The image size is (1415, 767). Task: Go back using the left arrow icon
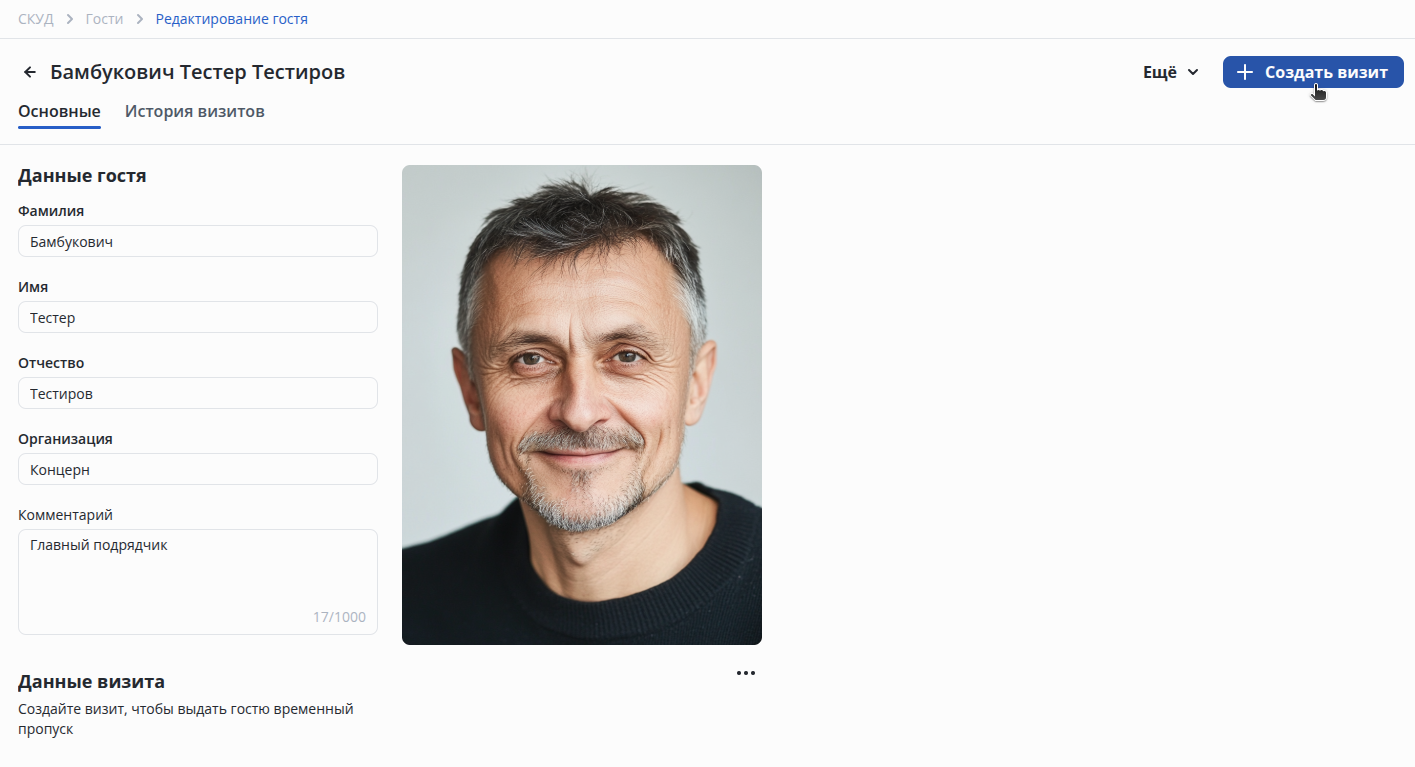tap(30, 72)
